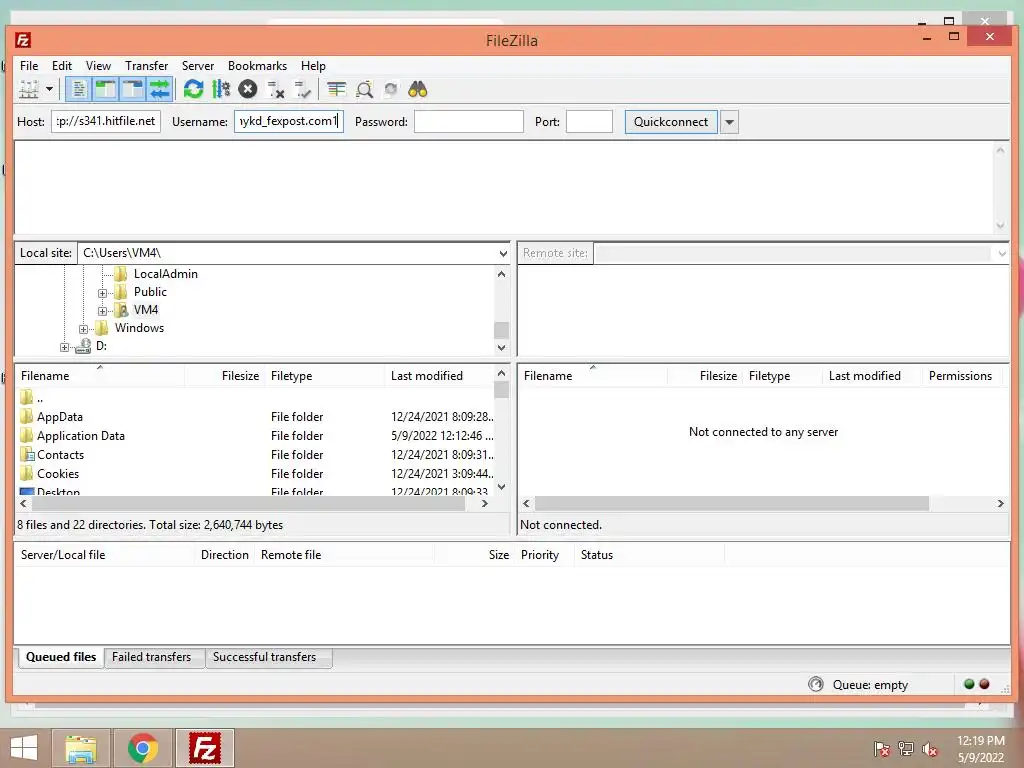
Task: Open File Explorer from the taskbar
Action: (81, 748)
